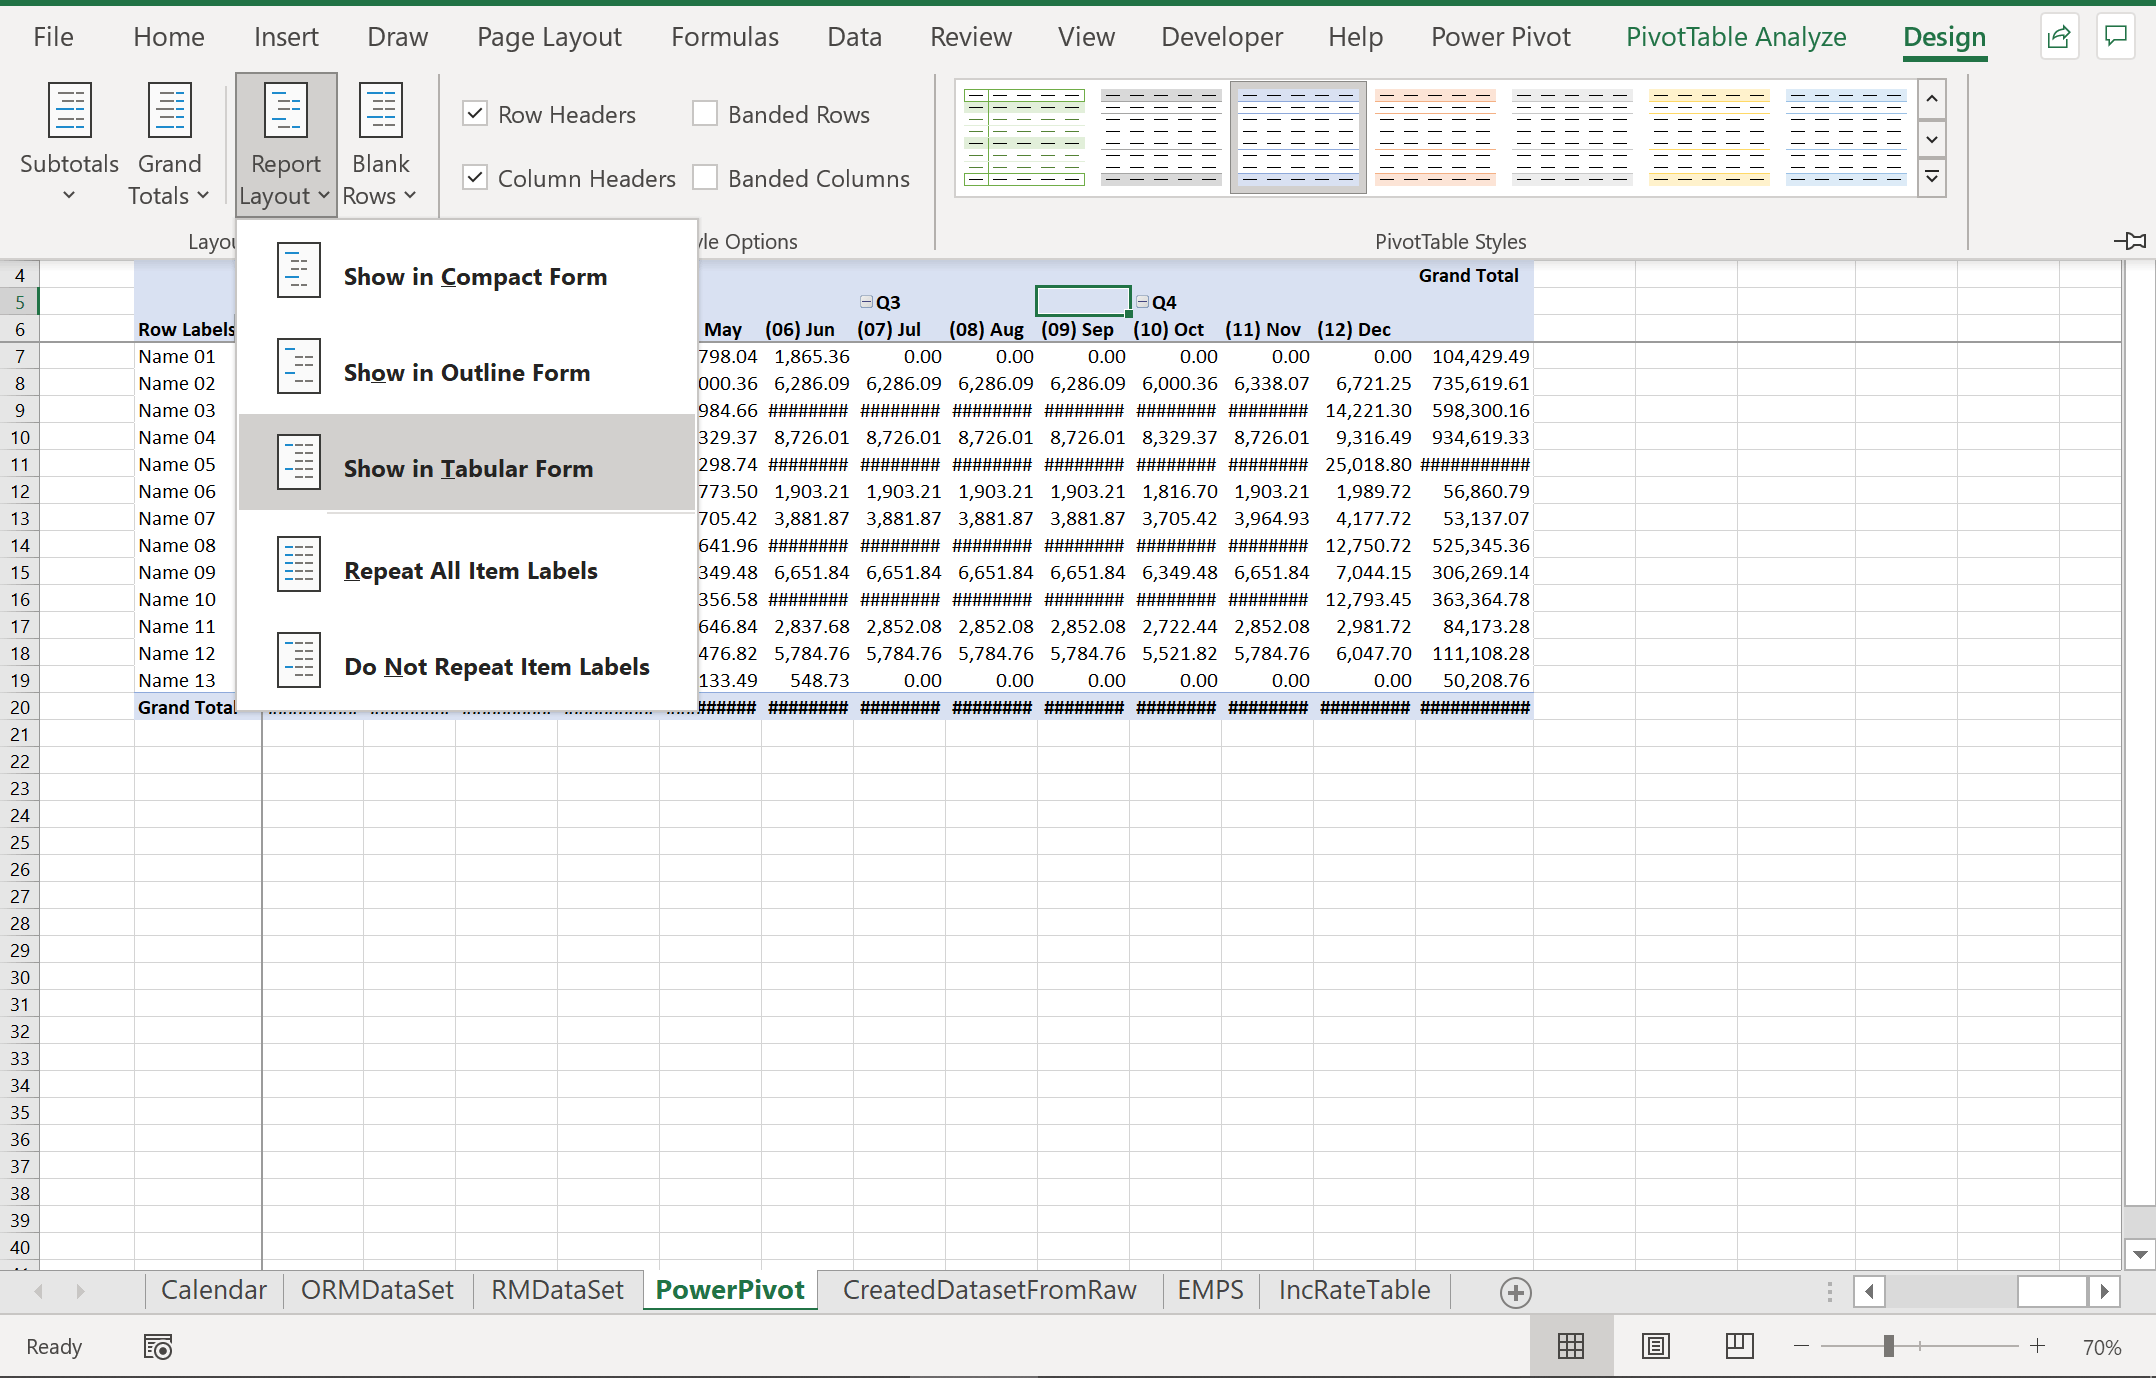Open the Formulas ribbon tab
Viewport: 2156px width, 1378px height.
pyautogui.click(x=725, y=37)
